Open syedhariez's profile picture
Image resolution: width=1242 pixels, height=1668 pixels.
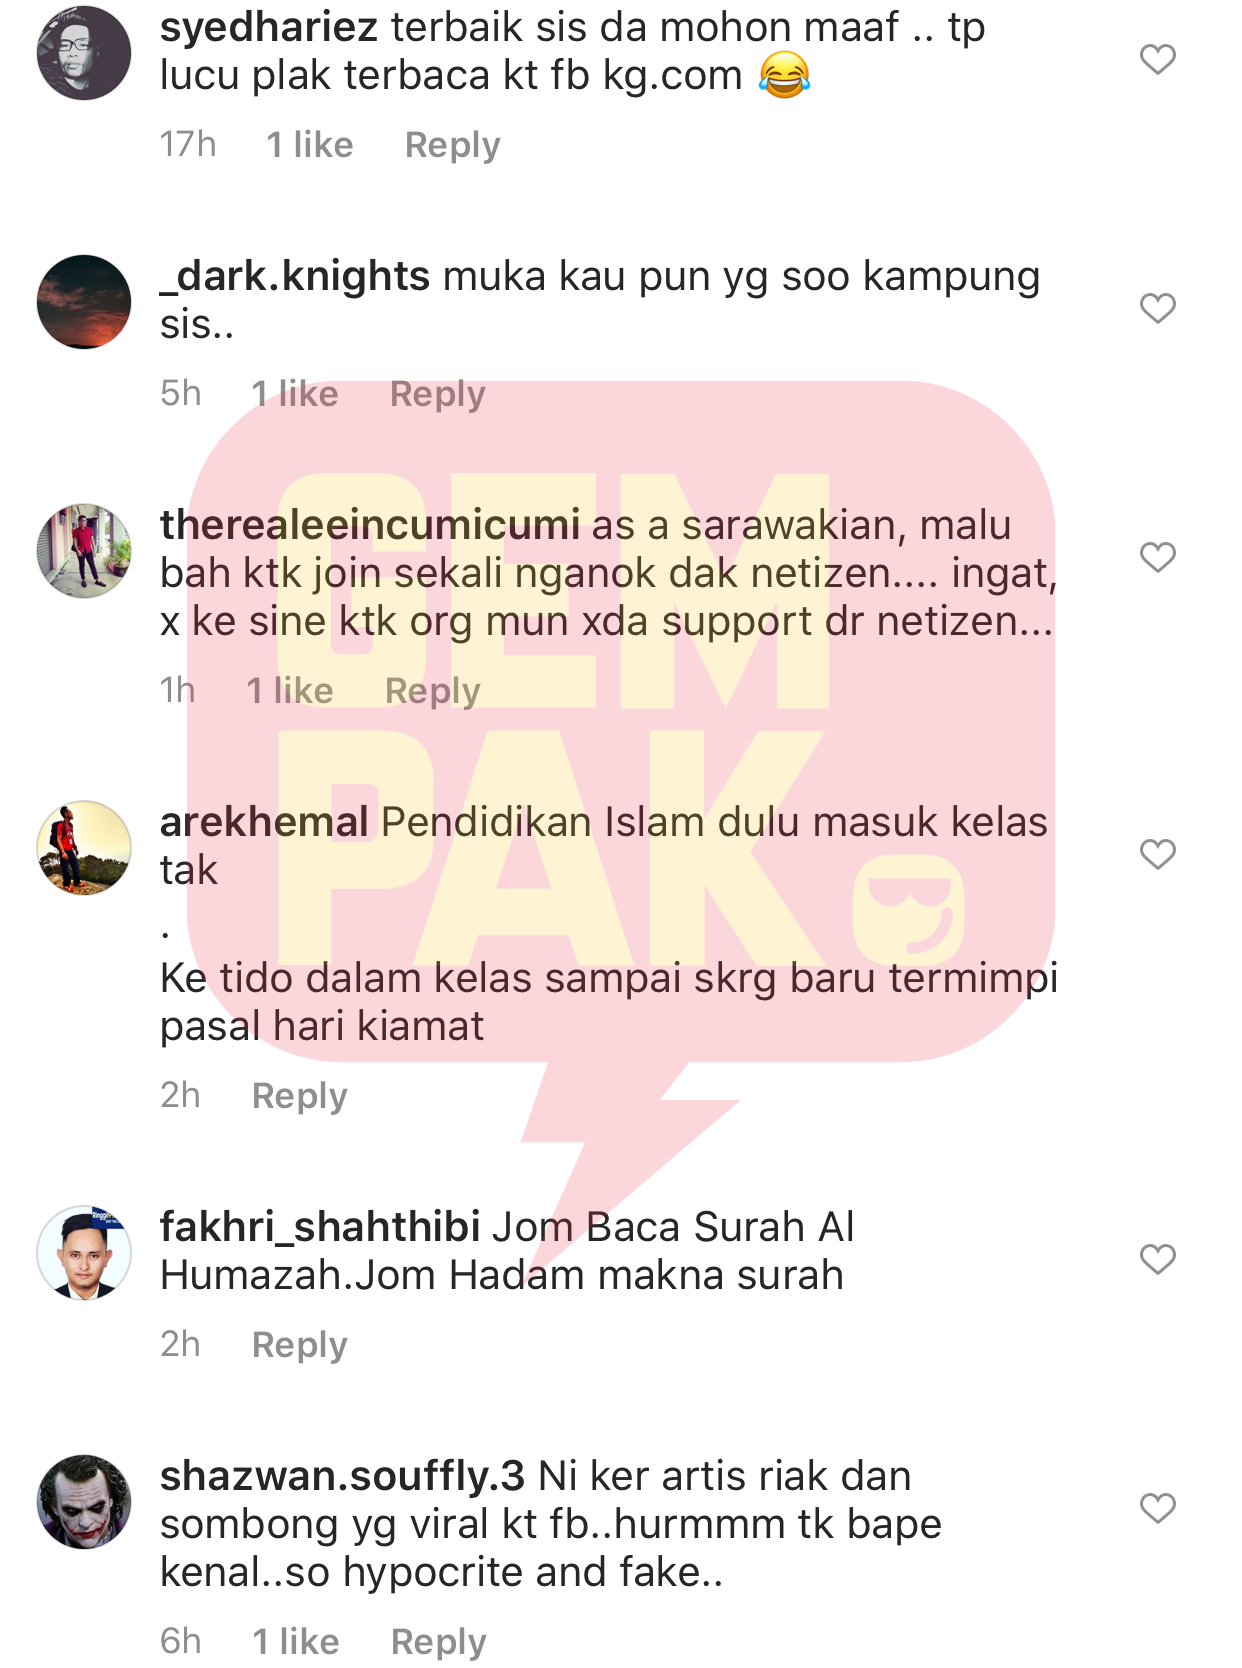(84, 53)
